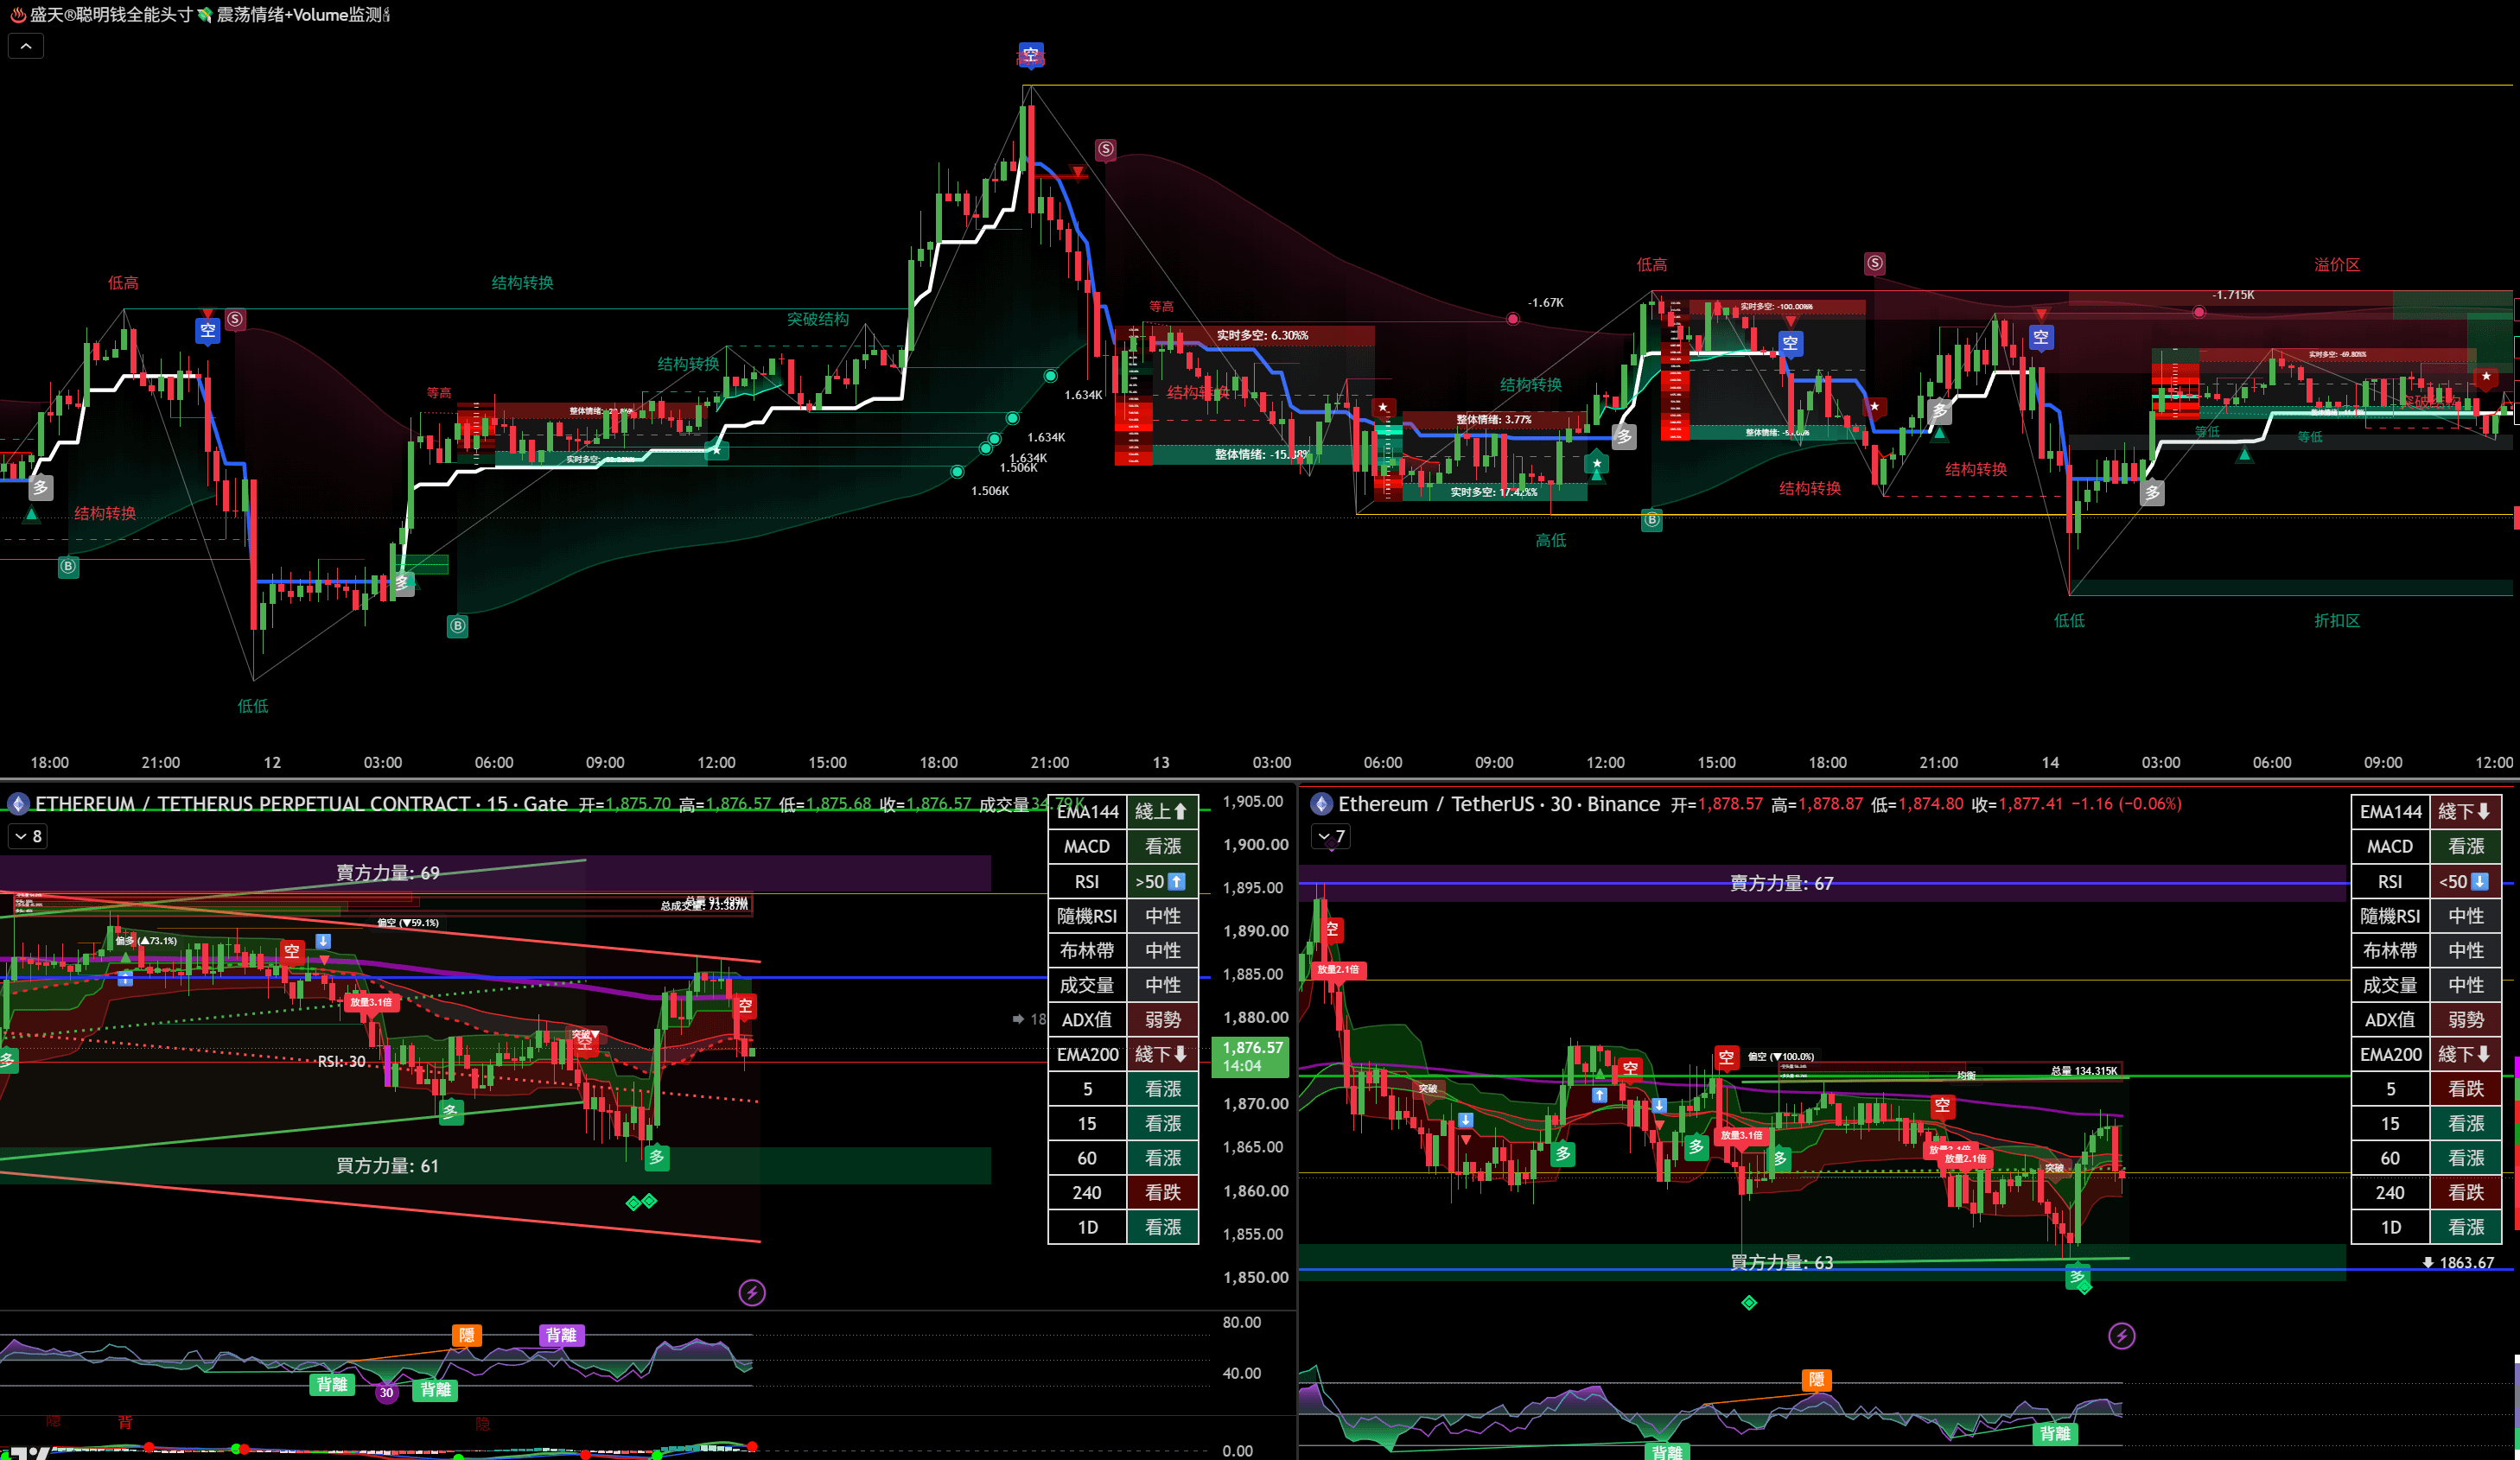The width and height of the screenshot is (2520, 1460).
Task: Click the 買方力量: 61 zone label
Action: 387,1166
